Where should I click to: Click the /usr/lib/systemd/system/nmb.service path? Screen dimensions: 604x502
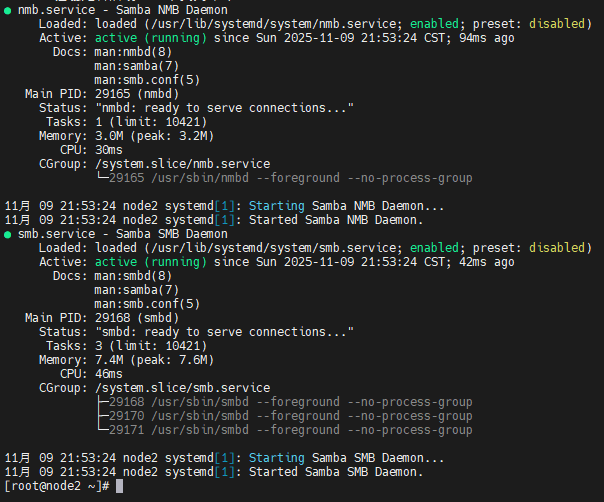point(274,24)
